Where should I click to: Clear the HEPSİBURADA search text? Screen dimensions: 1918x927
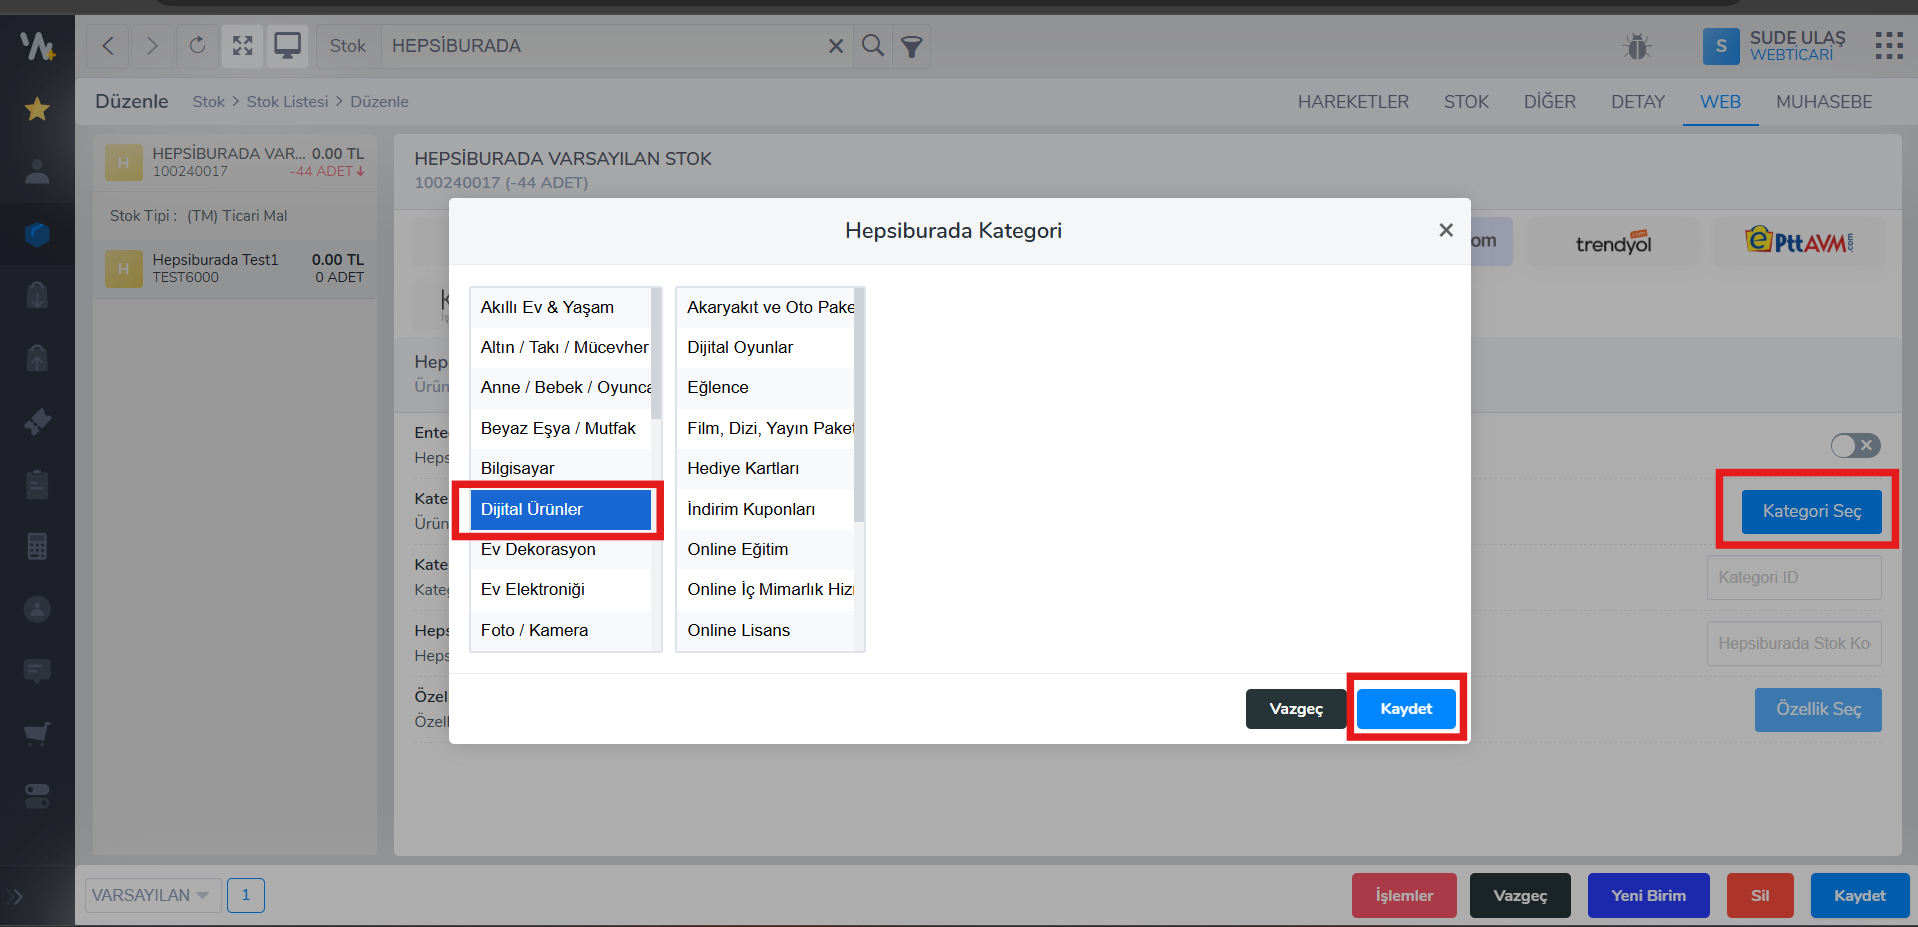click(836, 46)
